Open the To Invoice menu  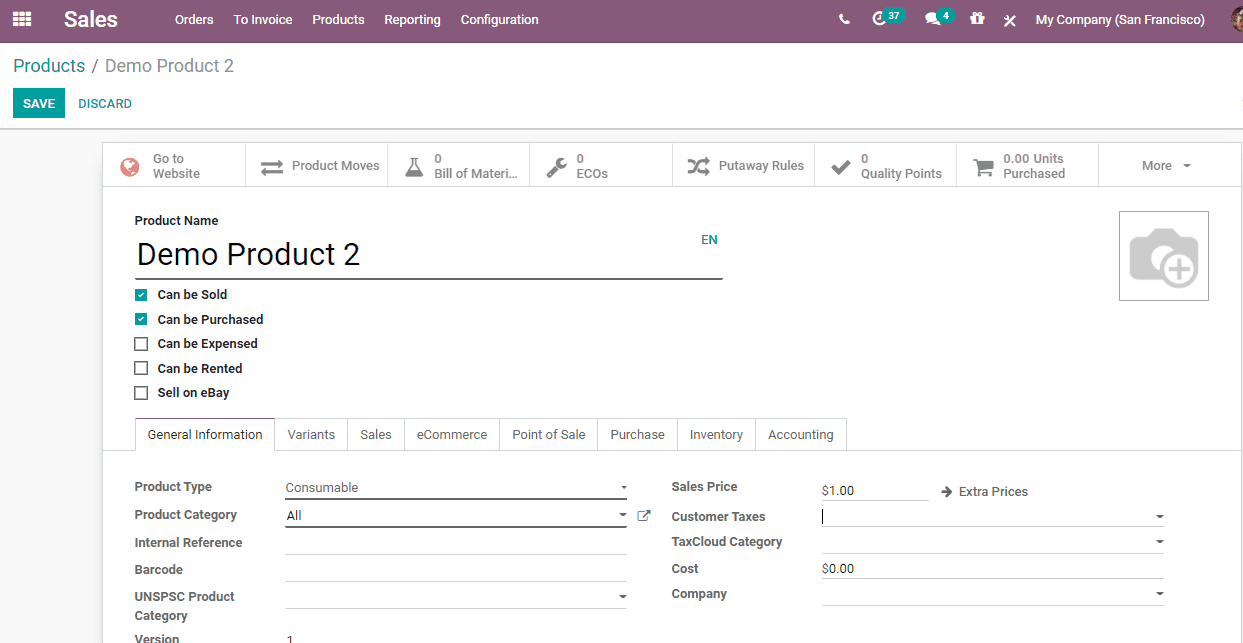click(263, 20)
